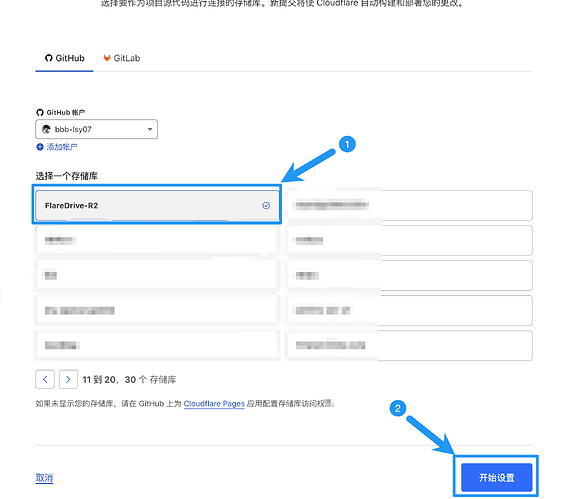Switch to the GitHub tab
This screenshot has width=563, height=499.
coord(65,58)
